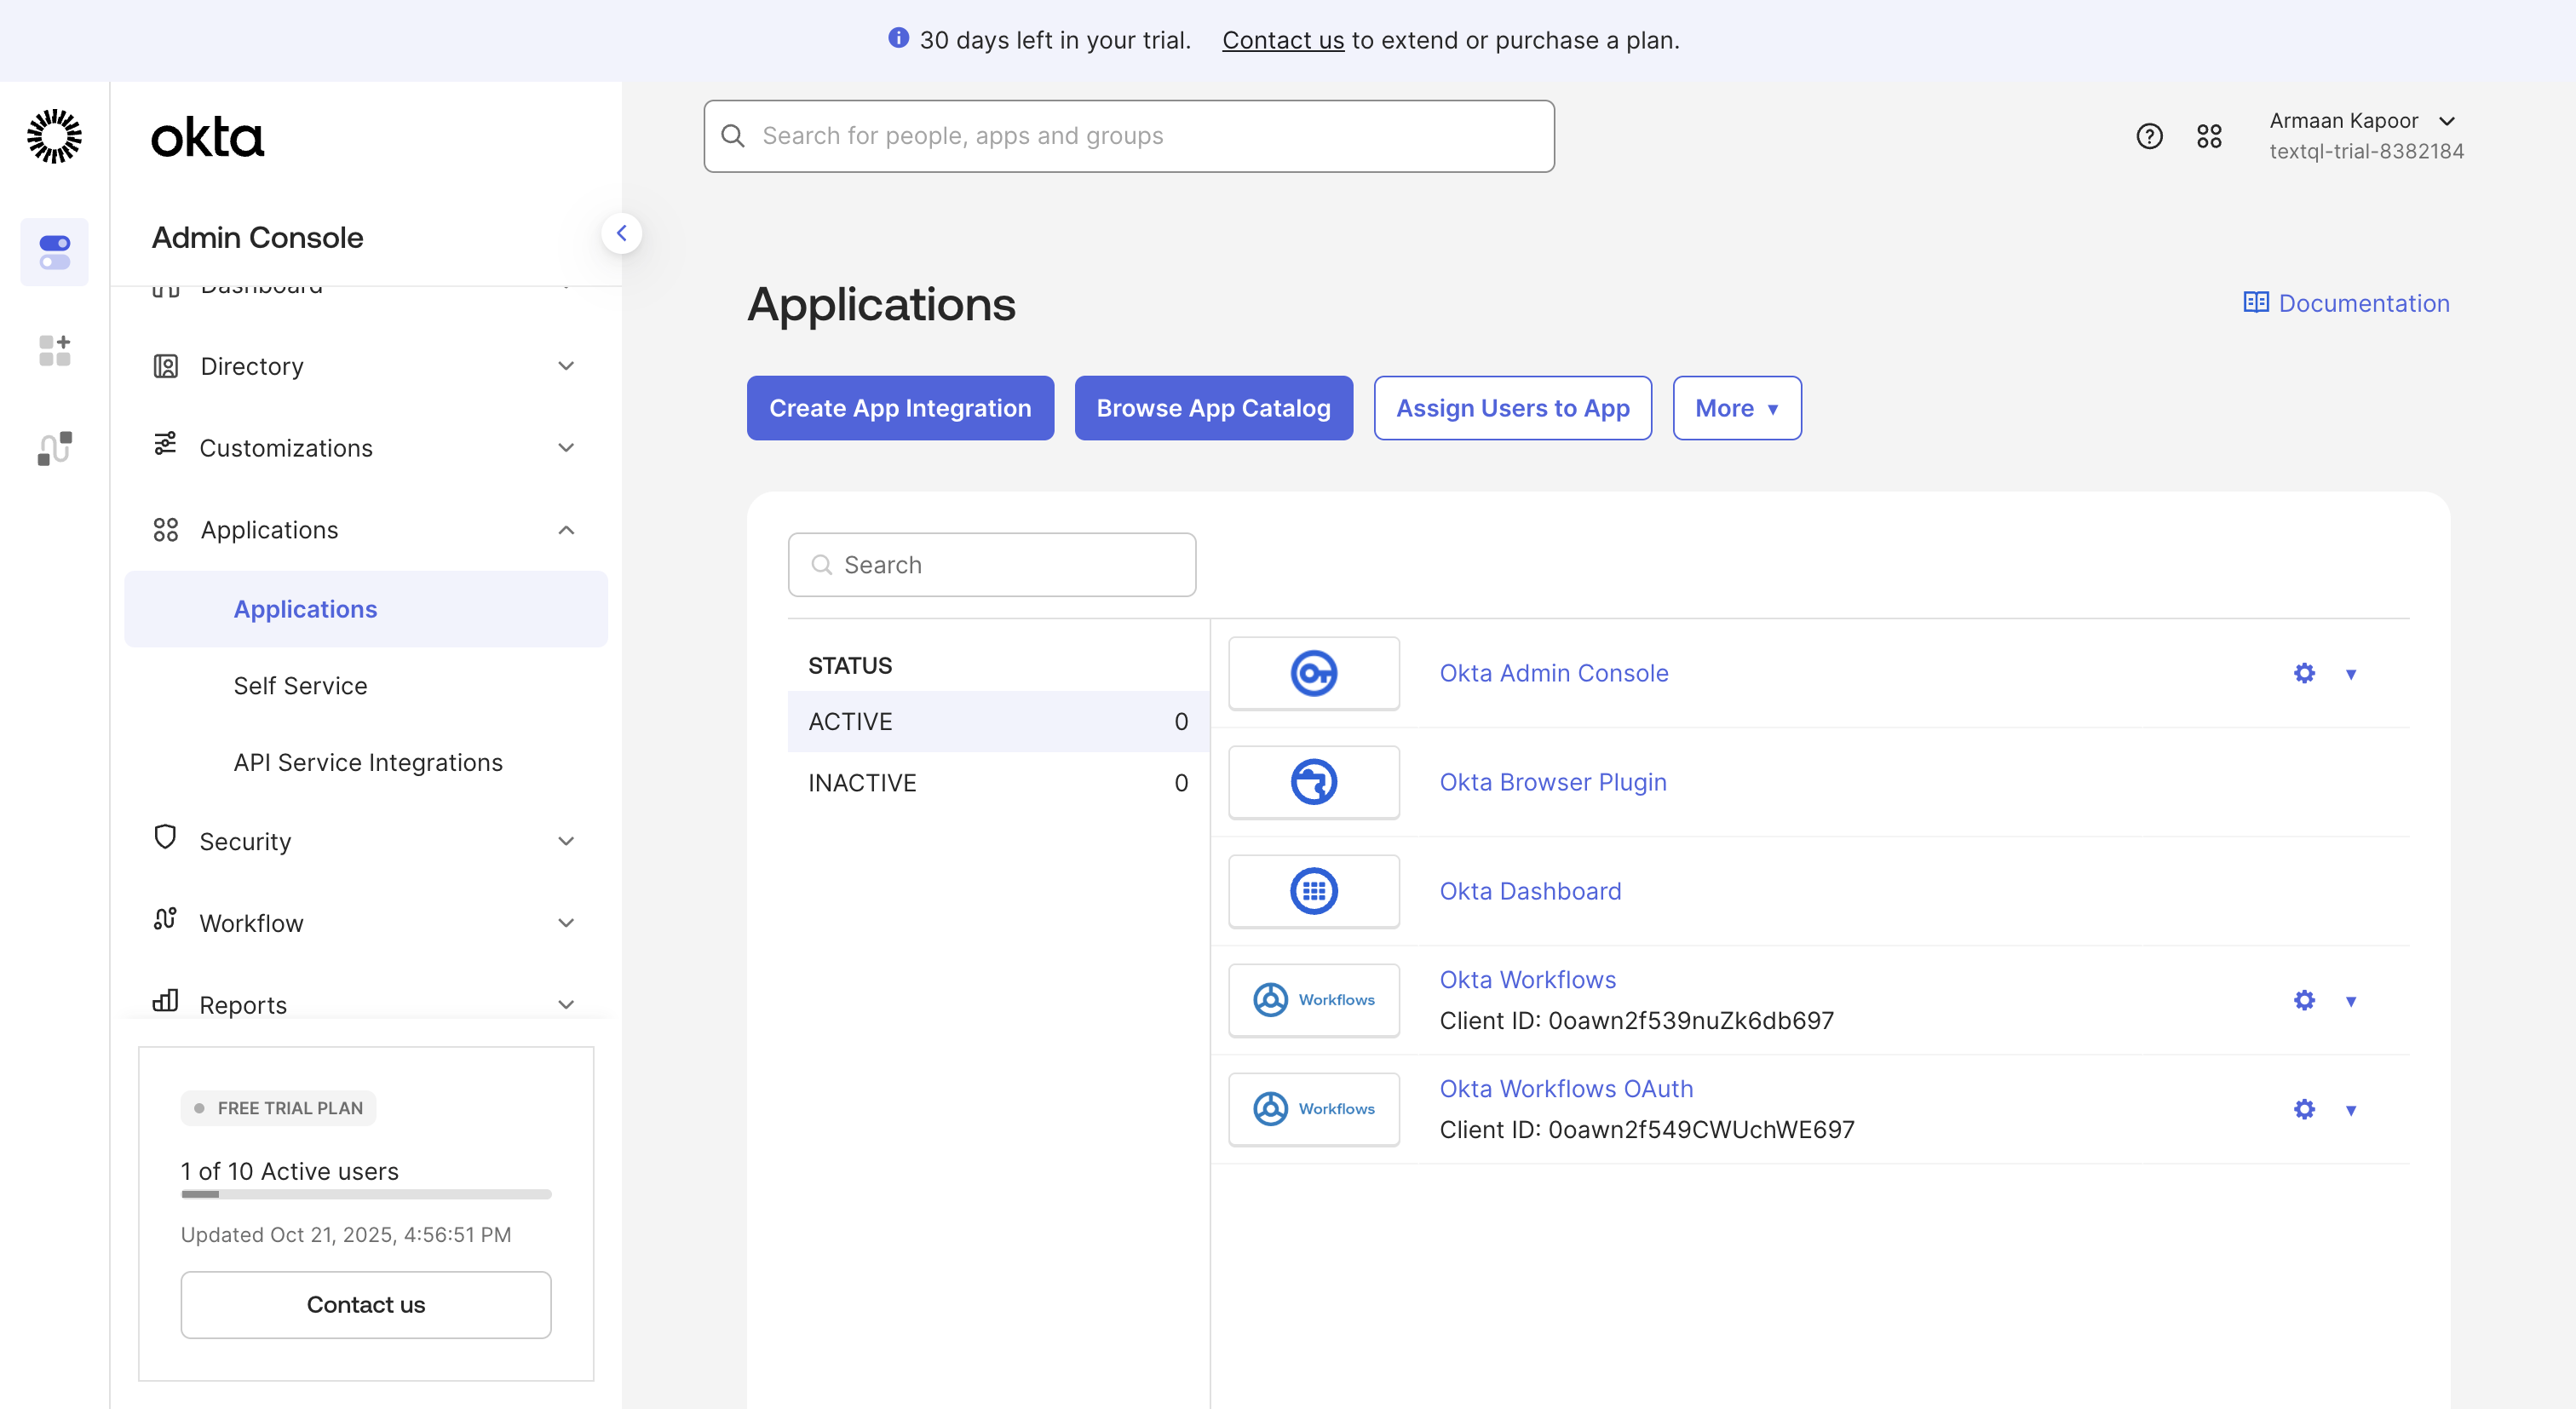Screen dimensions: 2576x1409
Task: Open the apps grid icon near username
Action: pyautogui.click(x=2209, y=136)
